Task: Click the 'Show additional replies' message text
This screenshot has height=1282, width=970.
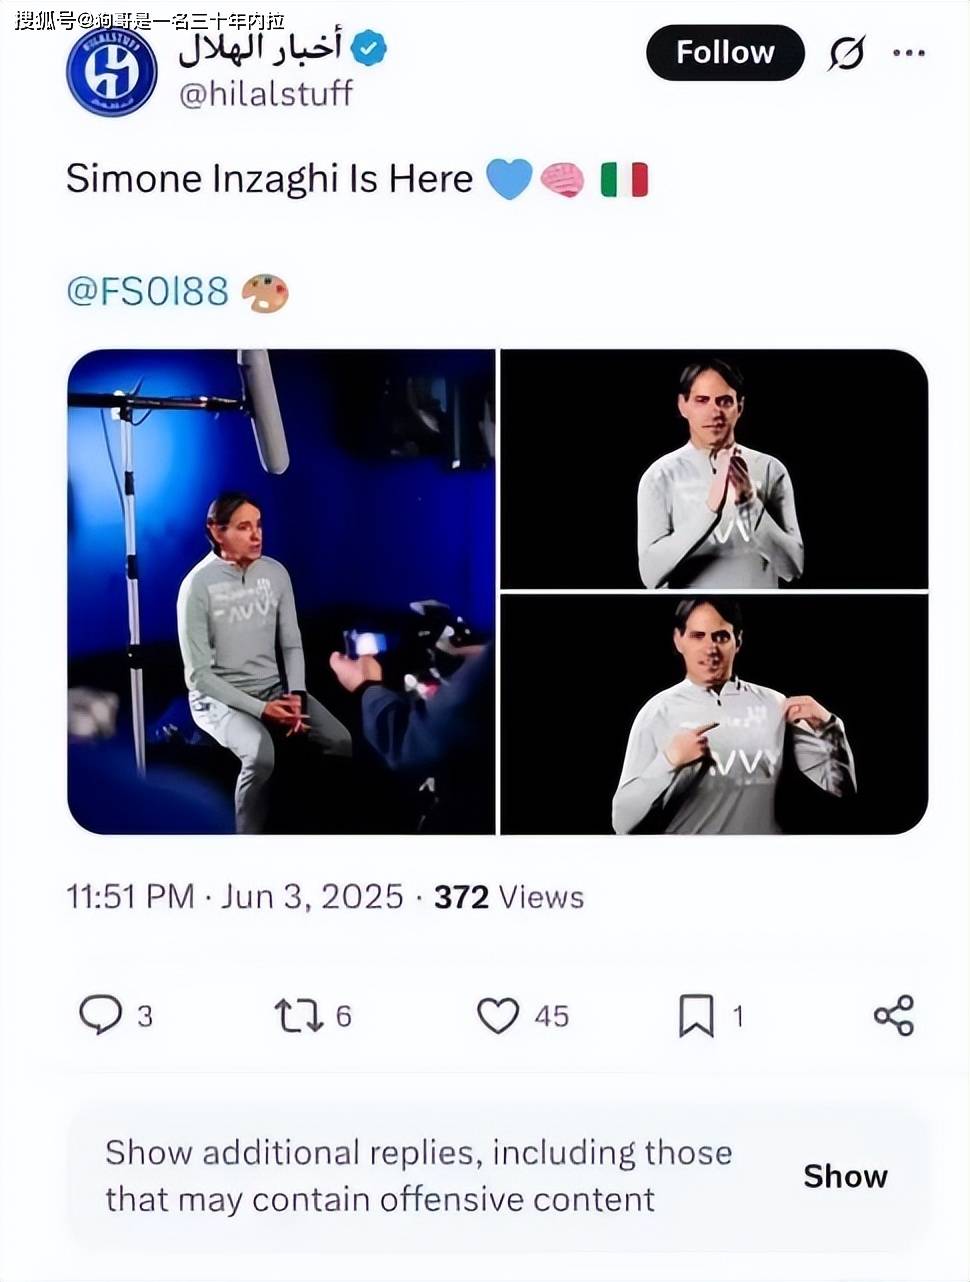Action: [x=419, y=1175]
